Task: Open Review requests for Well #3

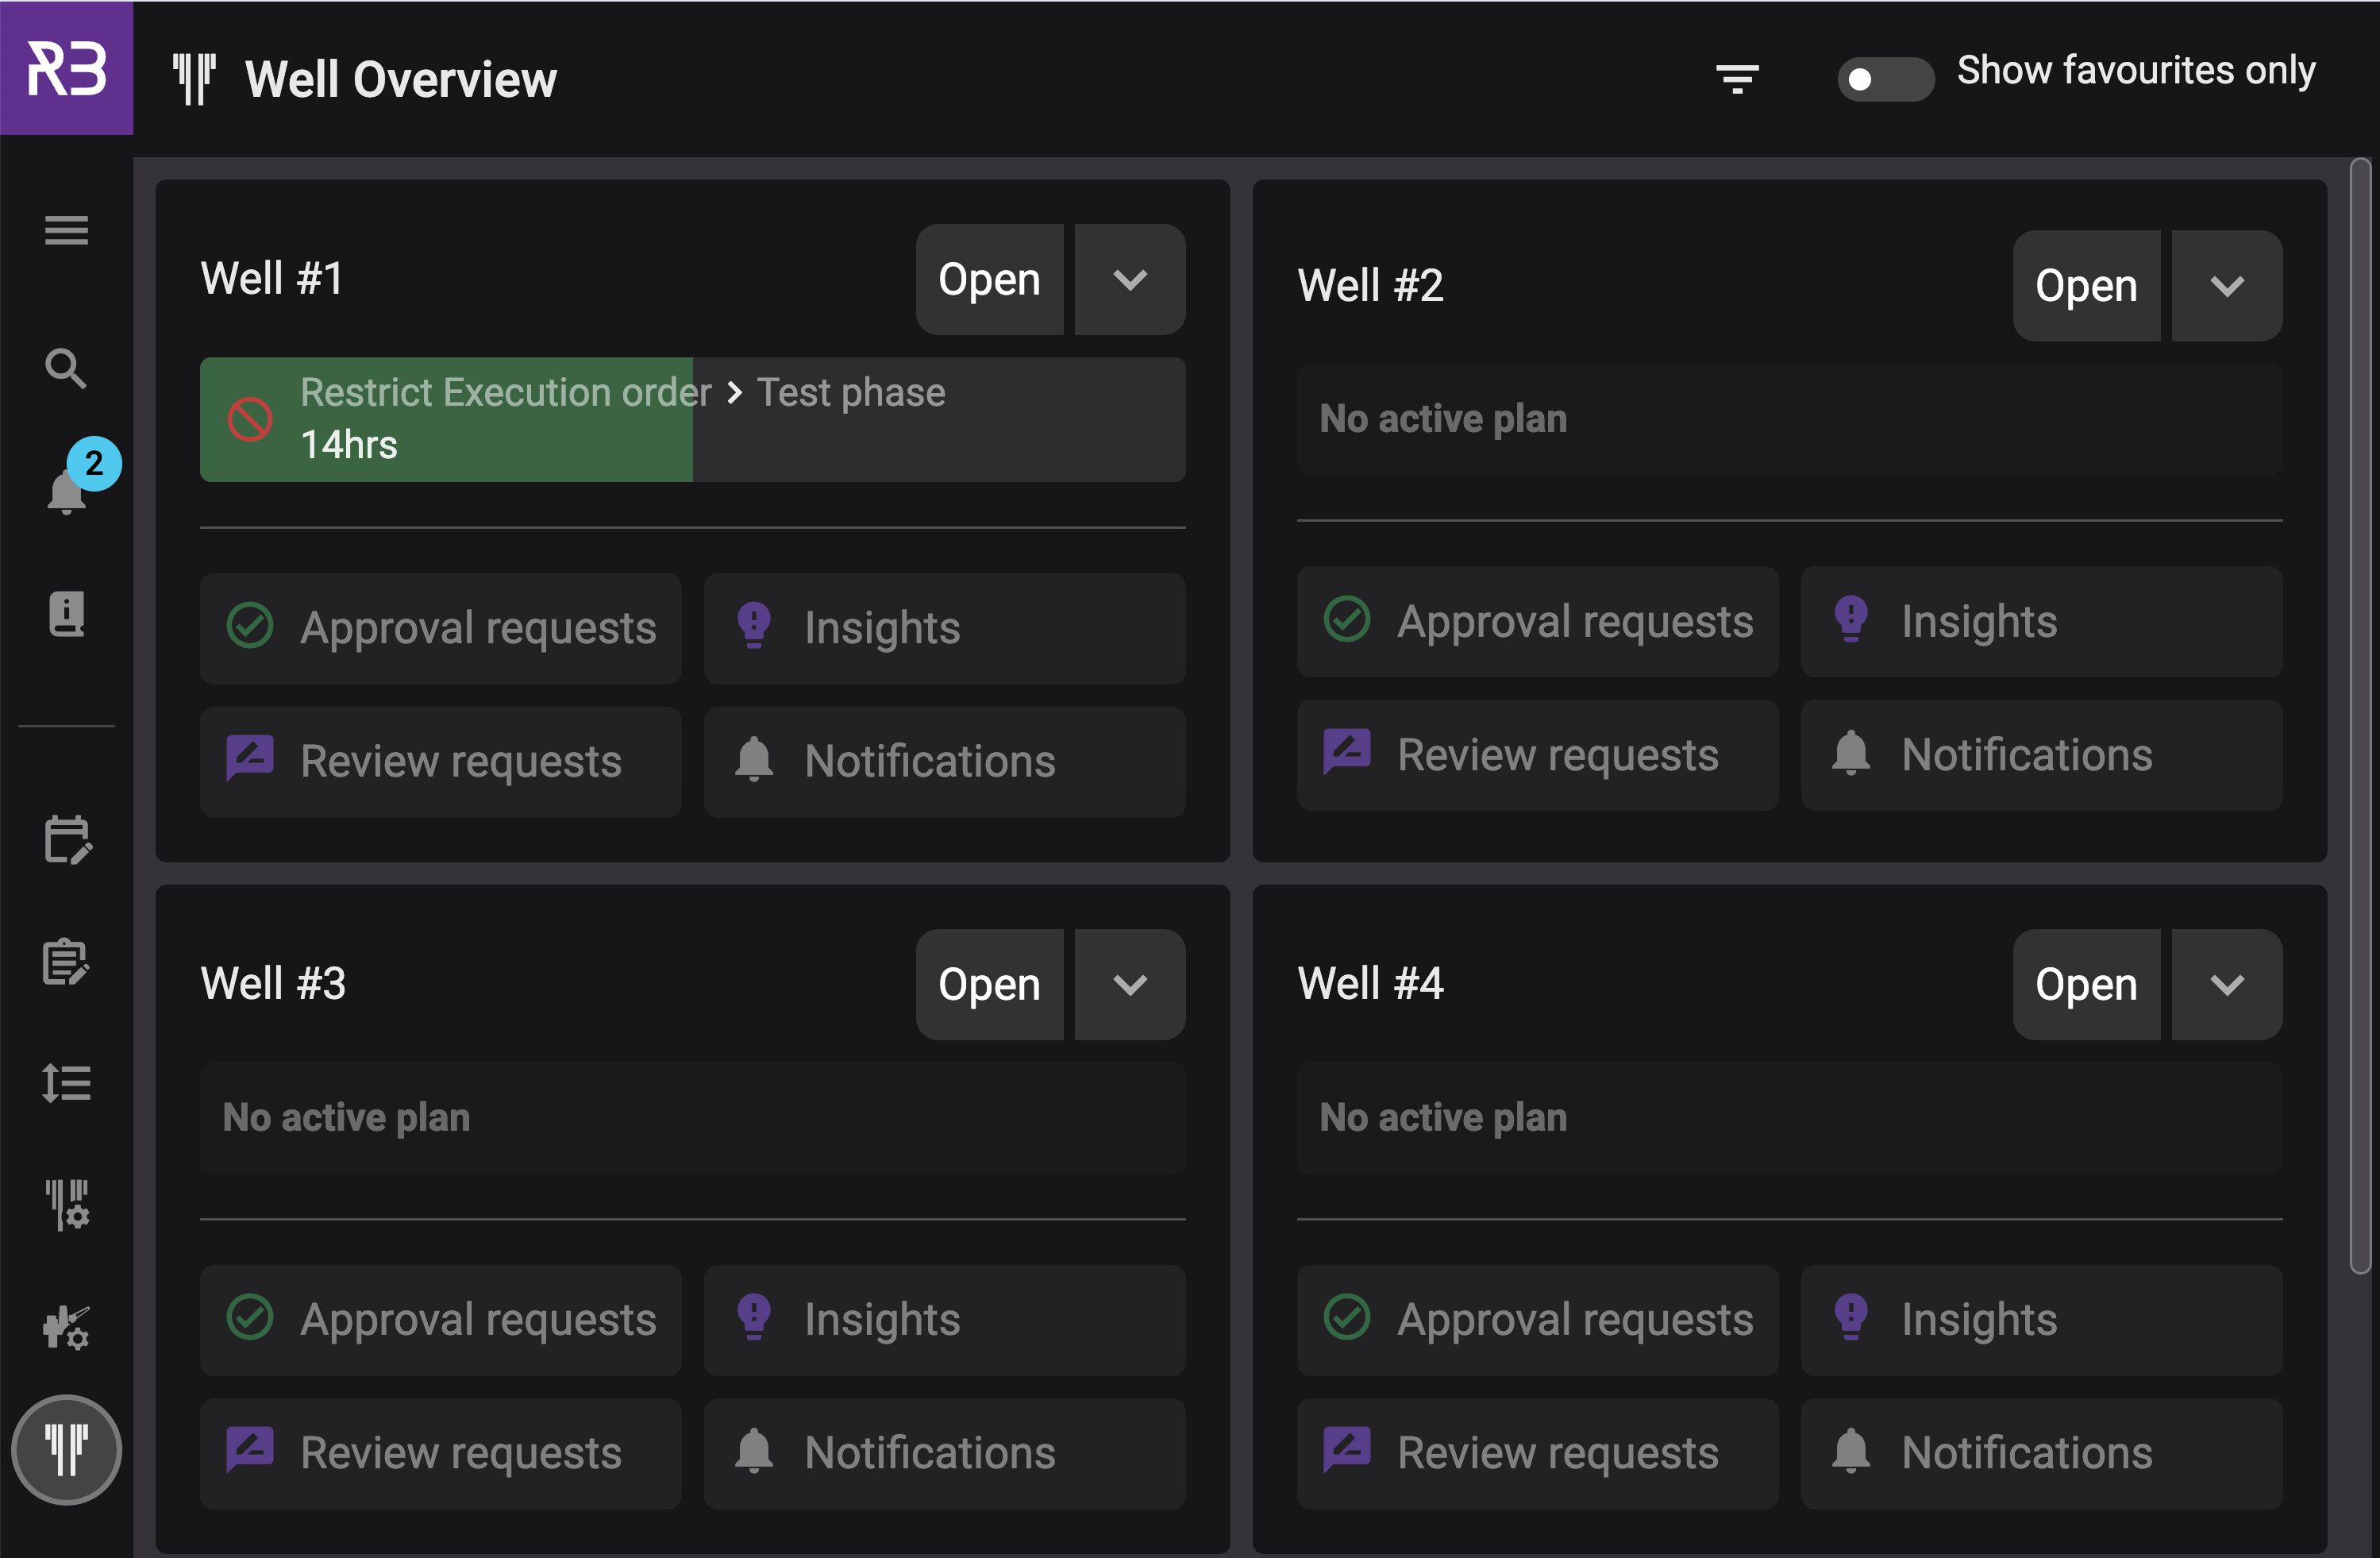Action: tap(440, 1453)
